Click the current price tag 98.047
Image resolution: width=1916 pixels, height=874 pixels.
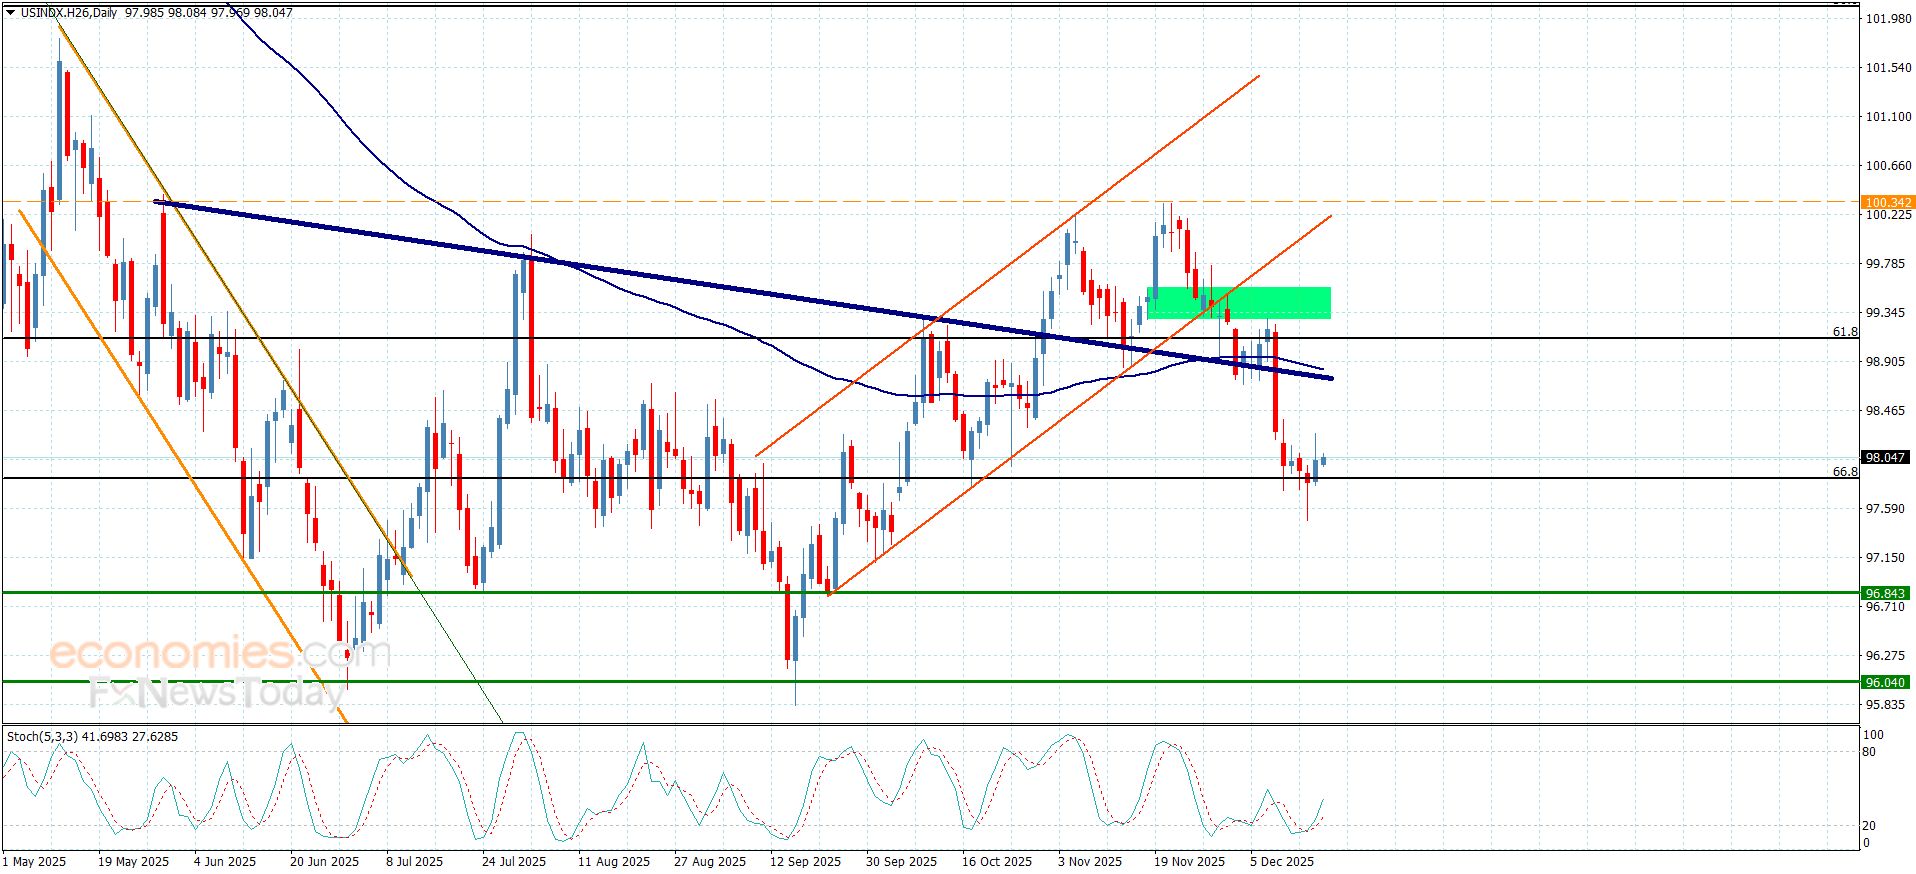point(1886,457)
